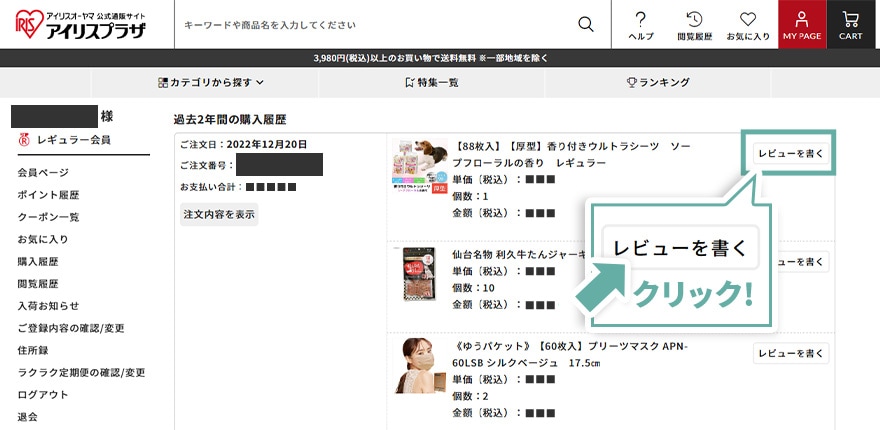880x430 pixels.
Task: Open プリーツマスク product thumbnail
Action: click(x=418, y=366)
